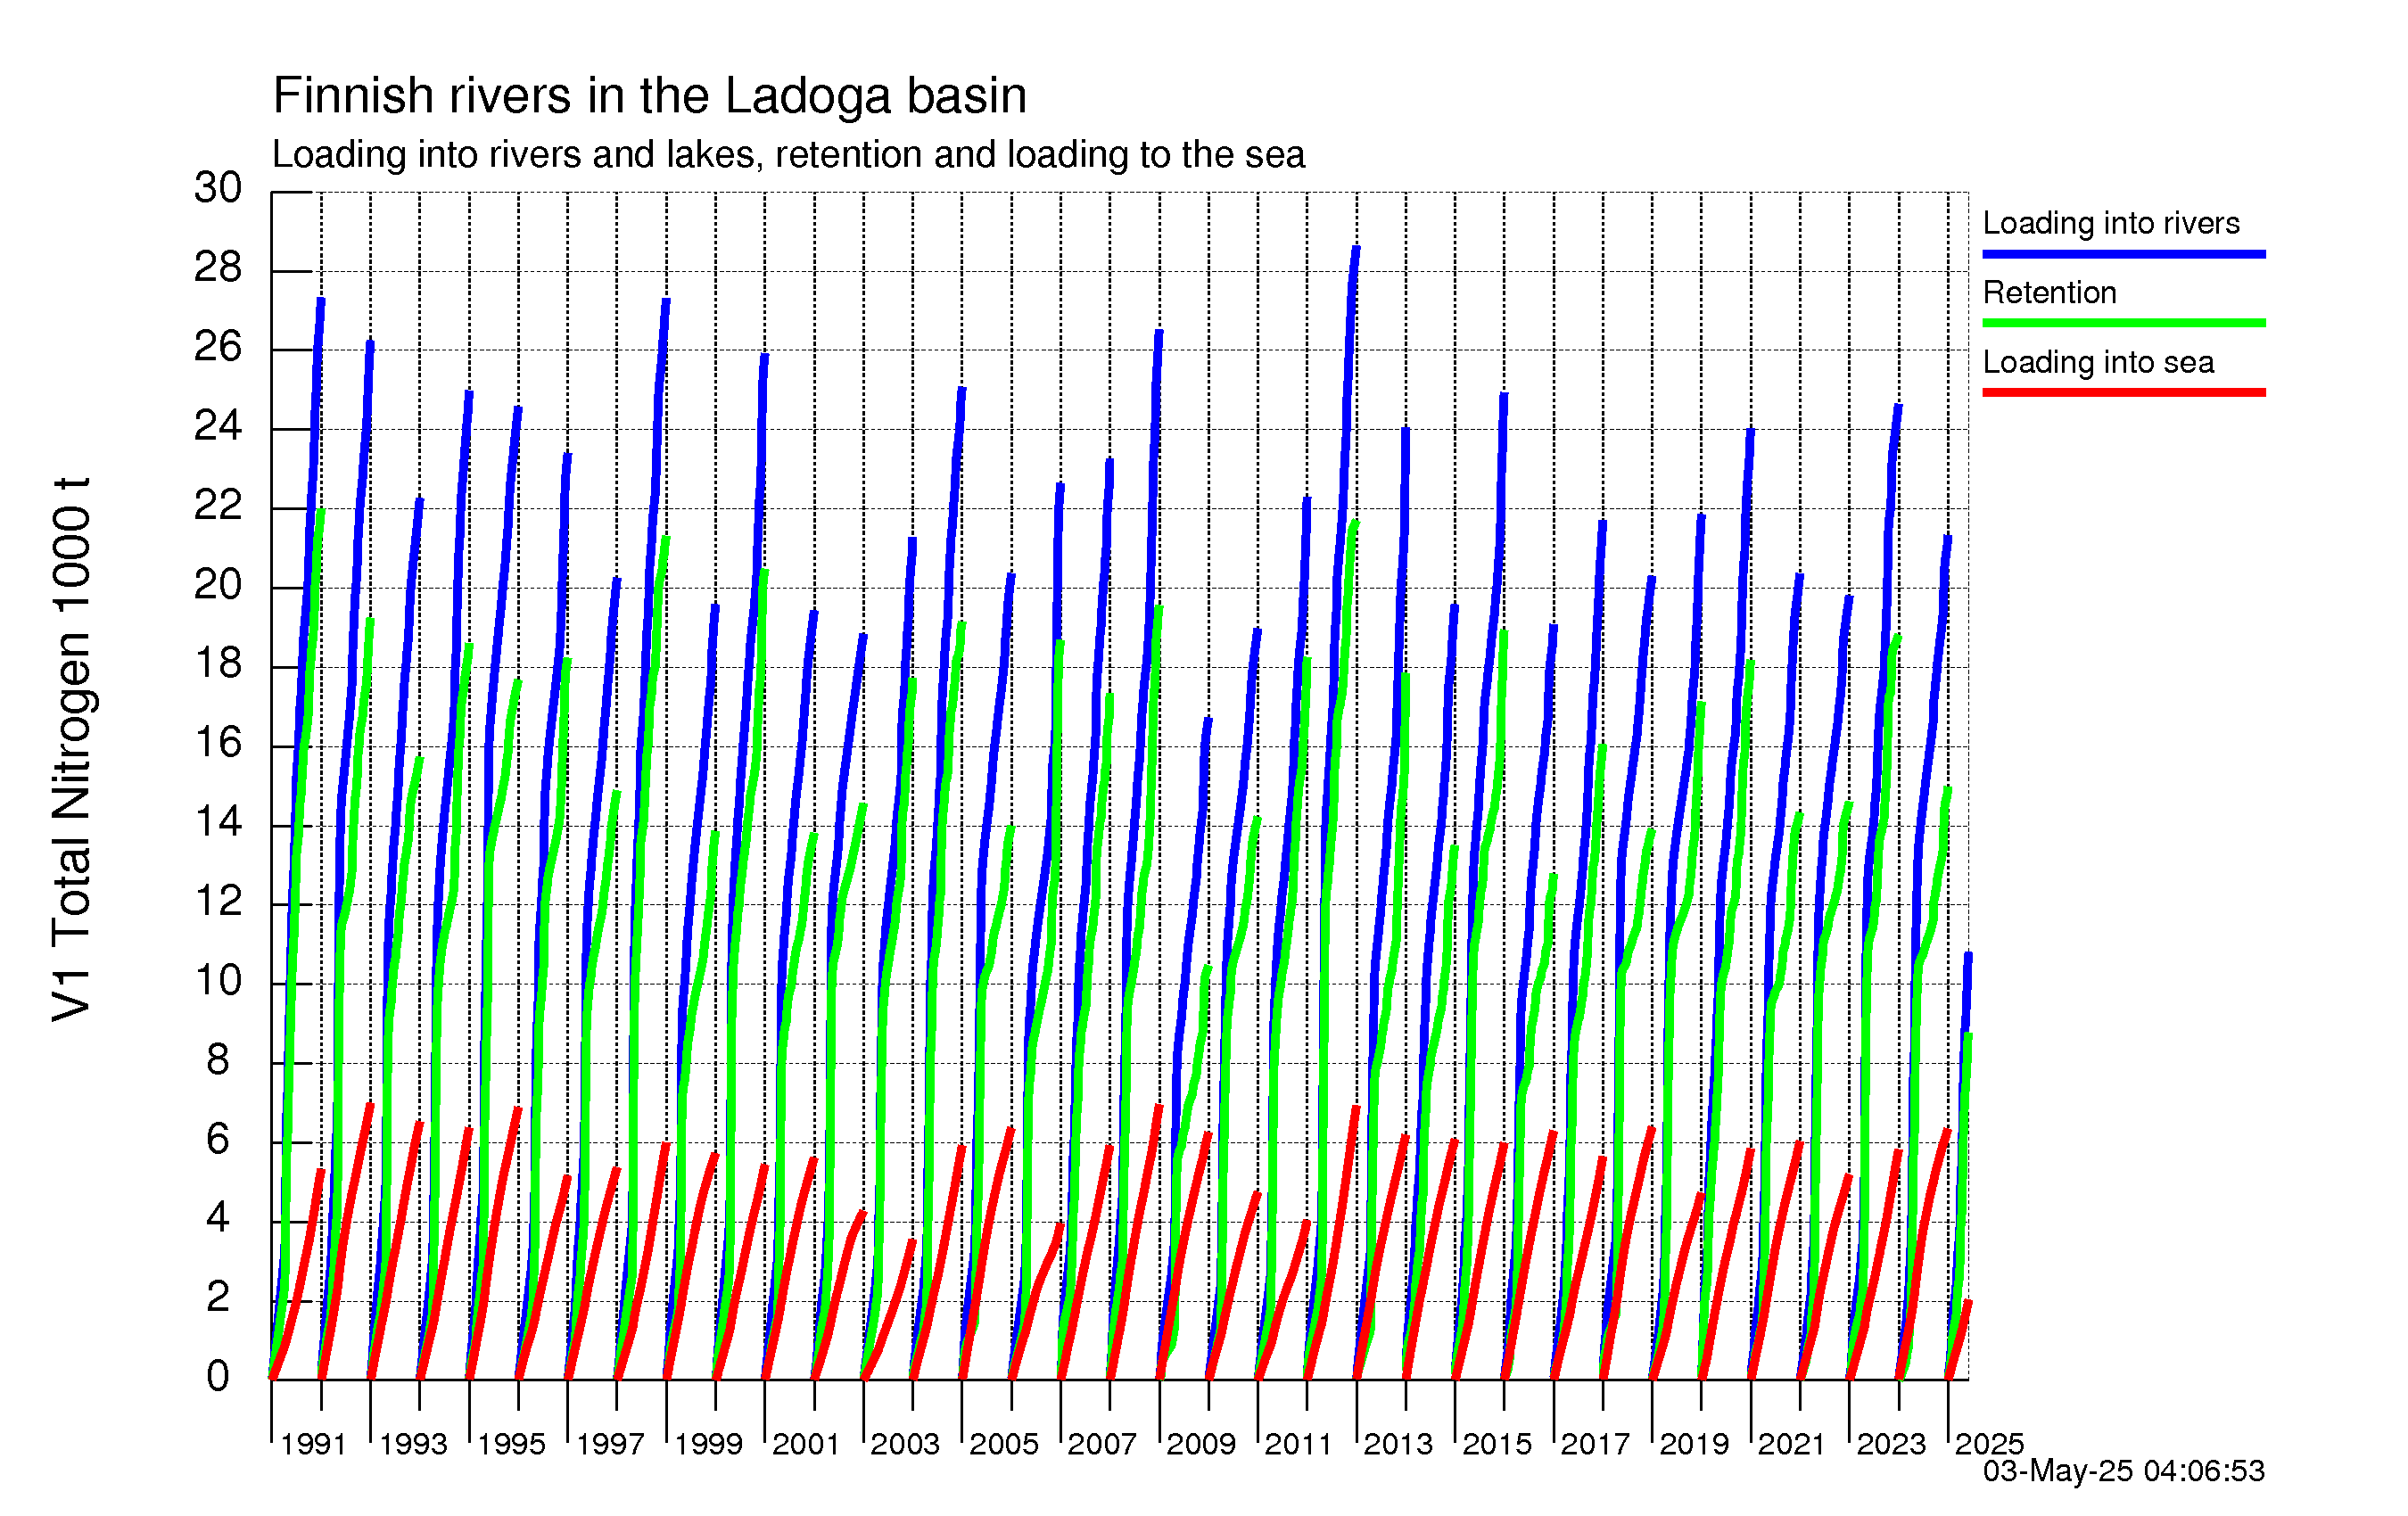Click the highest blue peak near 2012
This screenshot has height=1516, width=2408.
click(x=1356, y=248)
